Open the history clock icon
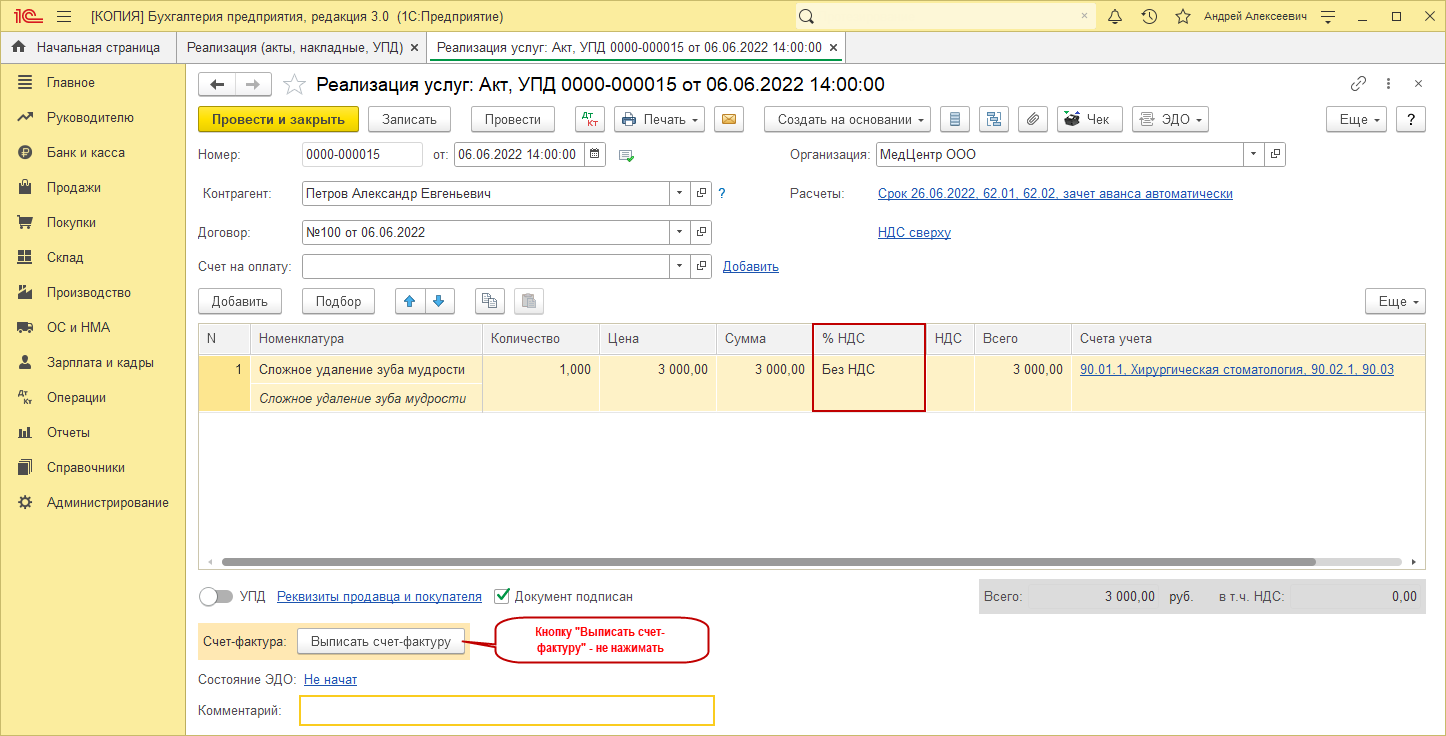Viewport: 1446px width, 736px height. tap(1150, 17)
